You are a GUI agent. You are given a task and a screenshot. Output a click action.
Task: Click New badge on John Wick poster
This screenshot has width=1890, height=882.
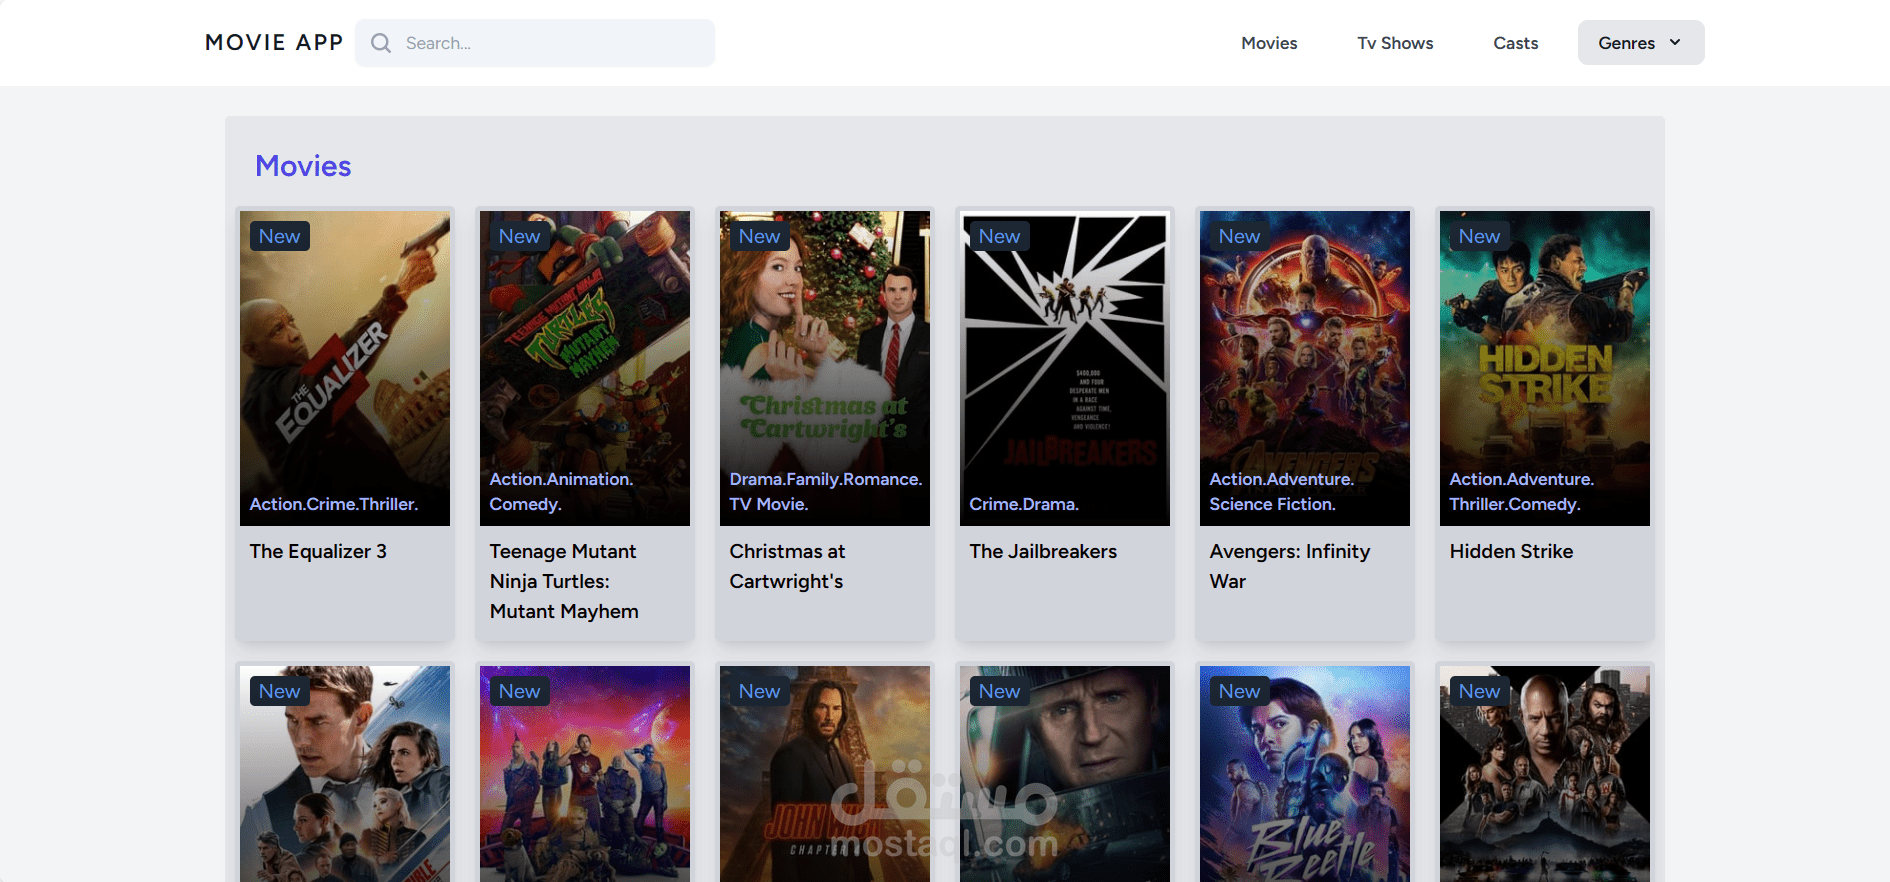click(x=760, y=691)
